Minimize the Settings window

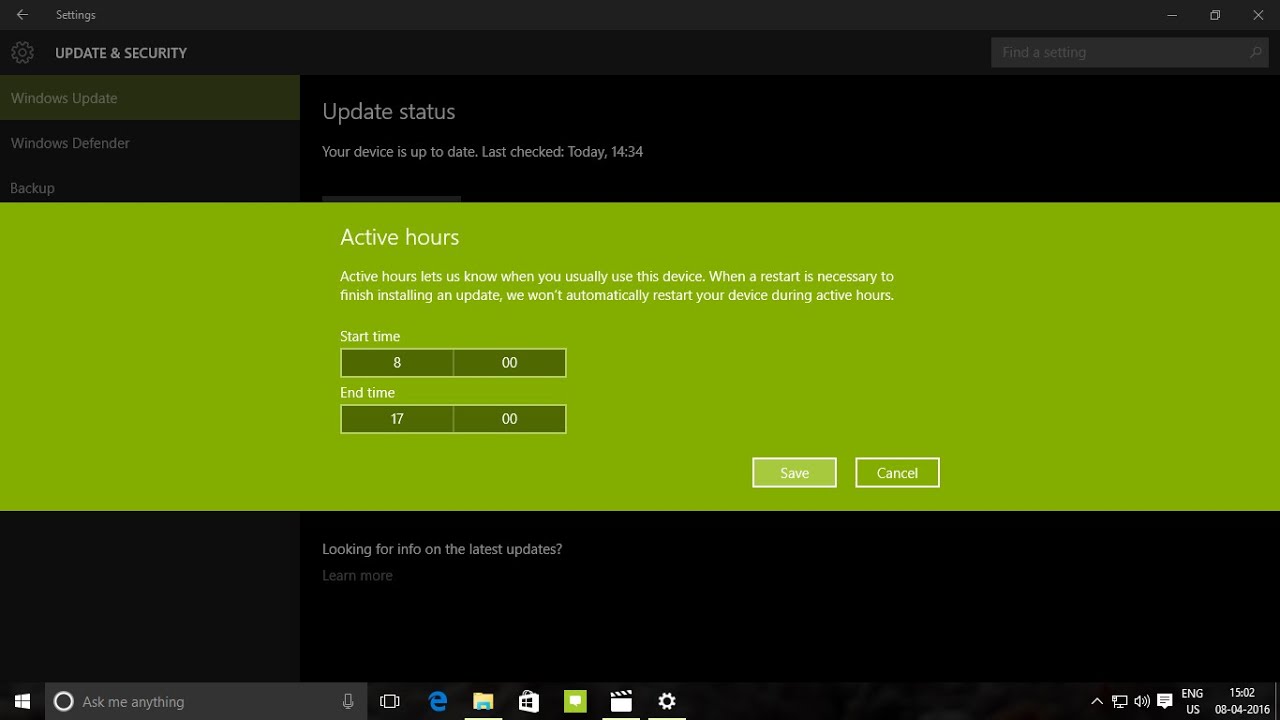1171,15
